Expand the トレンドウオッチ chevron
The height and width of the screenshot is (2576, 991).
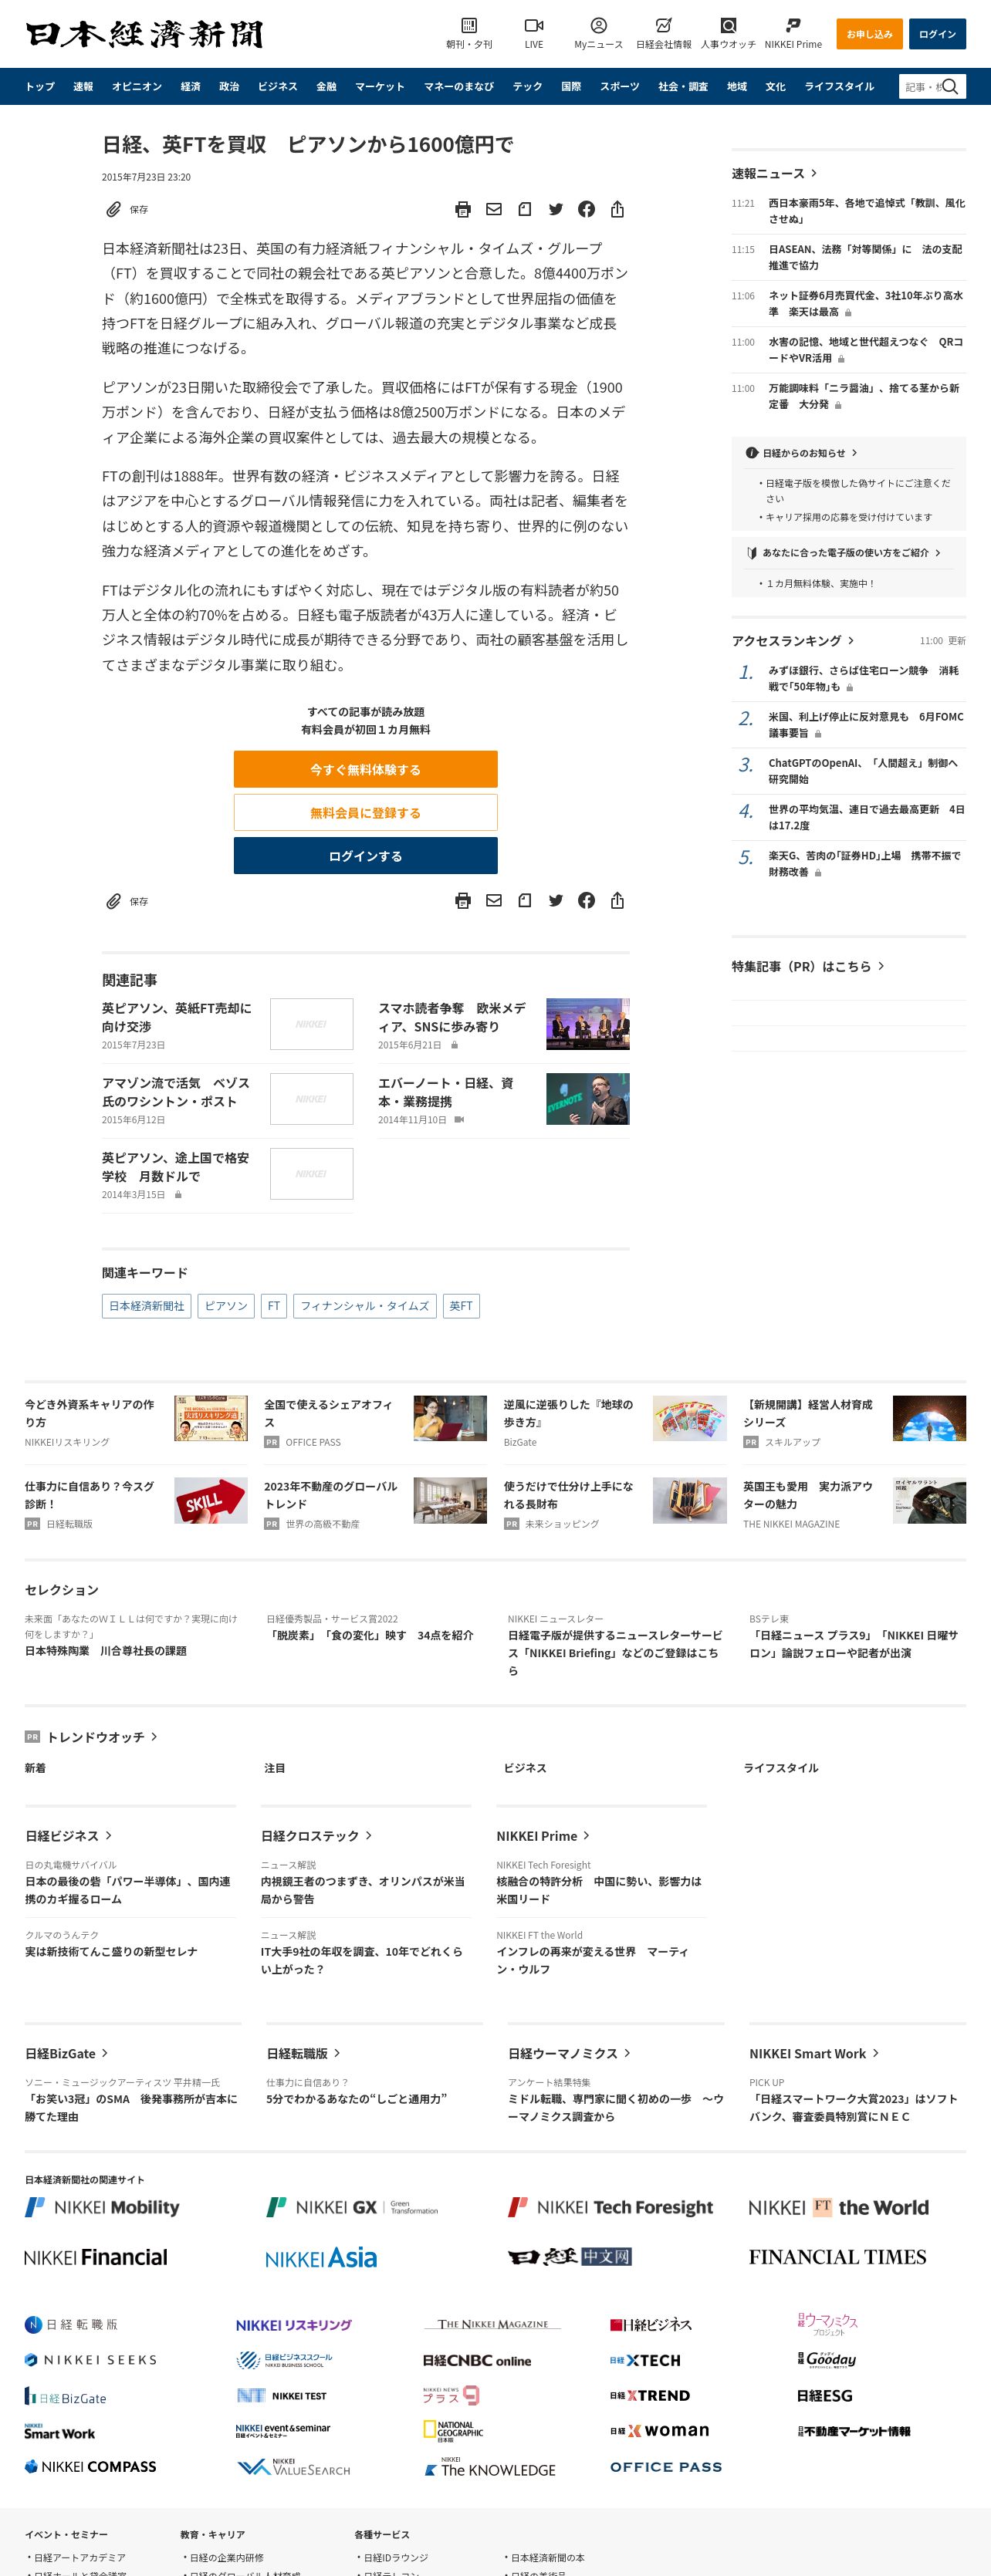[154, 1737]
